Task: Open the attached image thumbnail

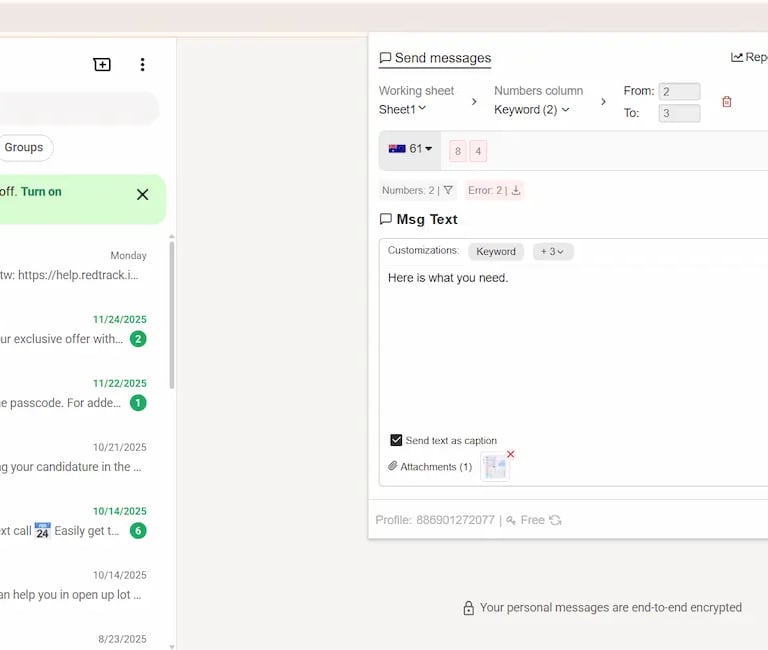Action: click(495, 467)
